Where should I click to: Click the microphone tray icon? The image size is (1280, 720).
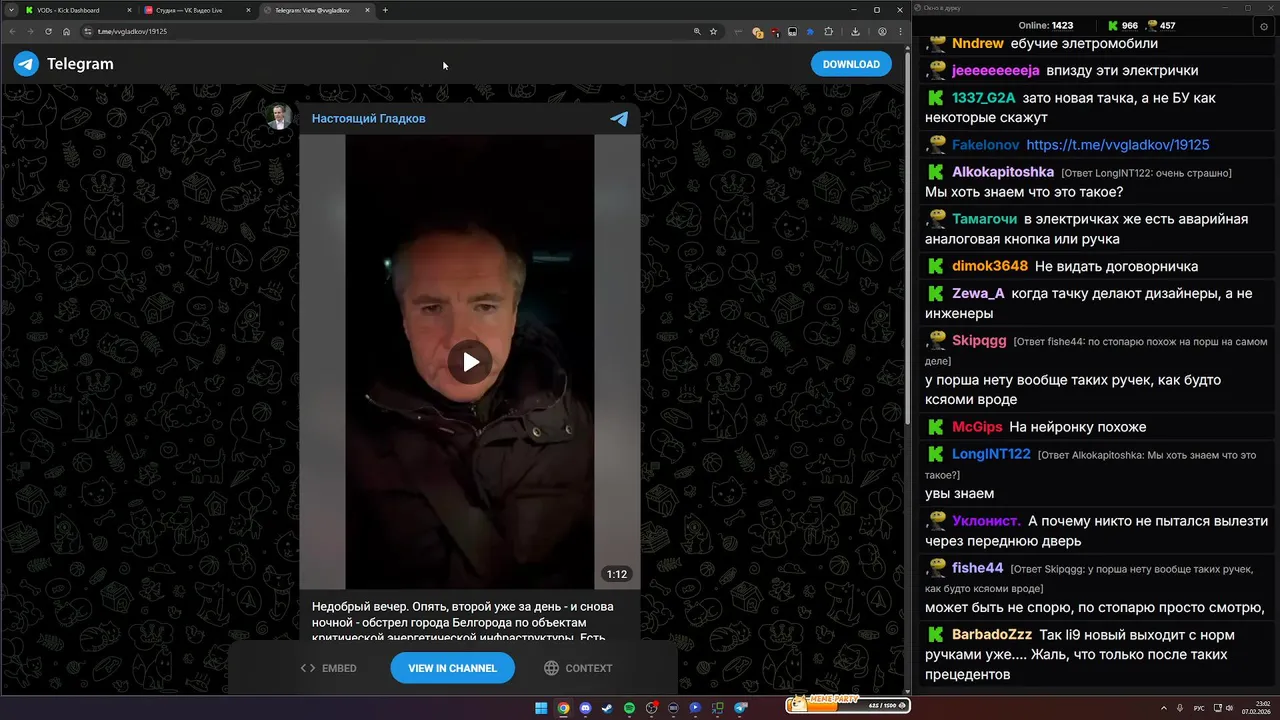[1180, 708]
